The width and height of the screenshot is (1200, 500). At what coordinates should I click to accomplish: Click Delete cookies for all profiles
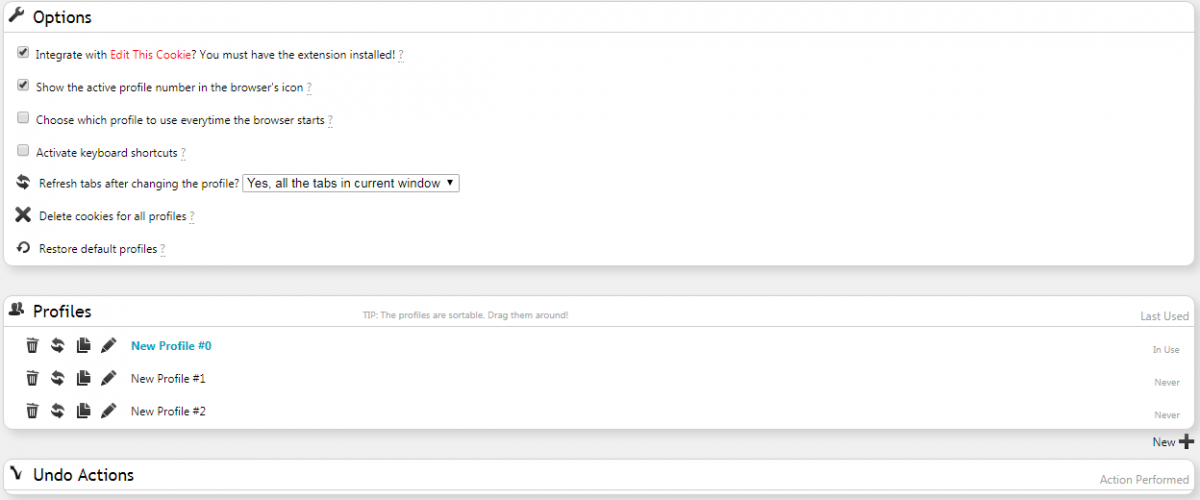[112, 216]
